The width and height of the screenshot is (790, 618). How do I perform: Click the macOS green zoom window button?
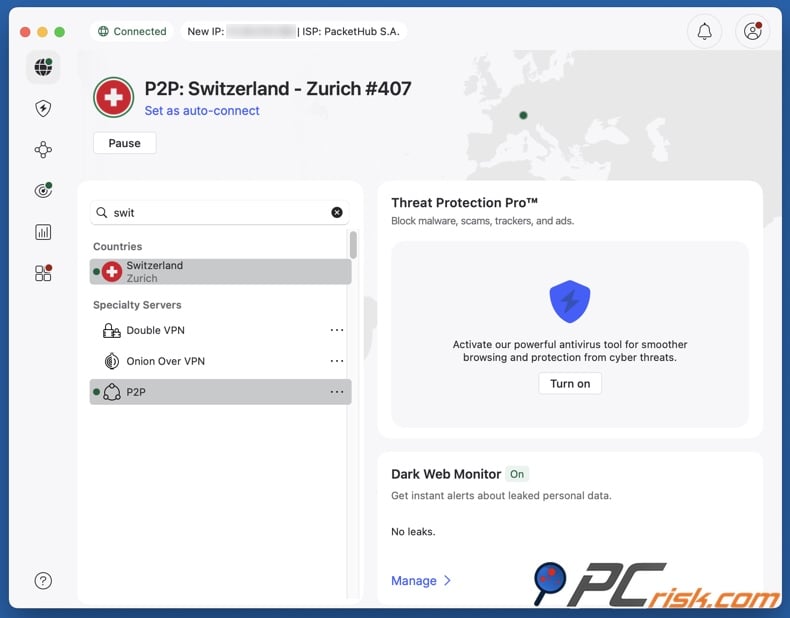point(59,32)
